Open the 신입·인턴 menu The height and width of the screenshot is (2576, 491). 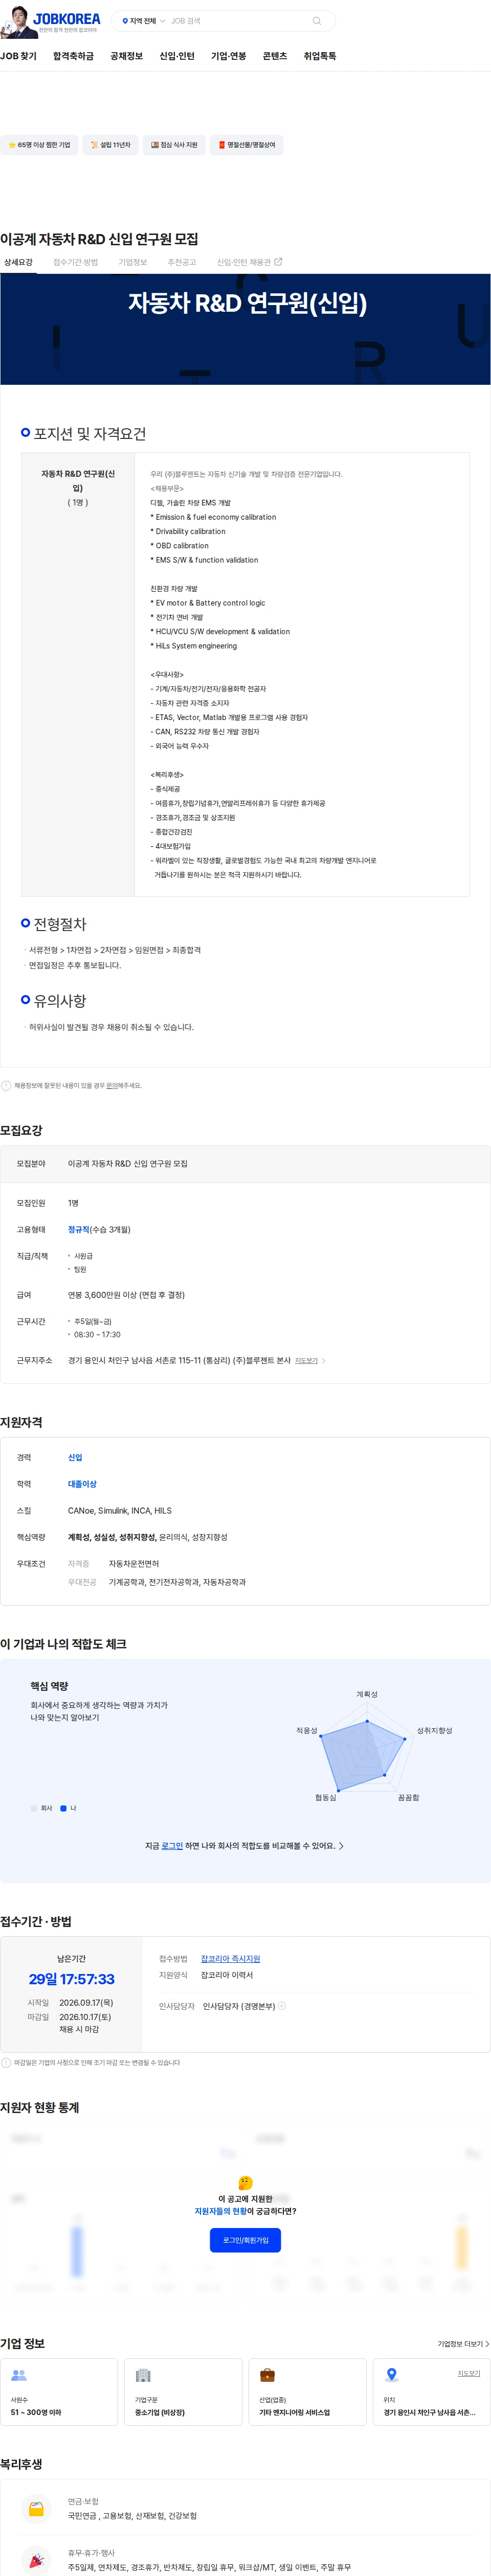(177, 56)
